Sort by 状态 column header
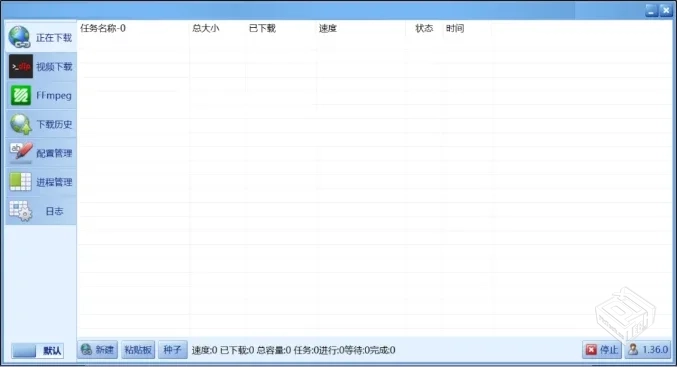The width and height of the screenshot is (677, 367). pyautogui.click(x=424, y=28)
